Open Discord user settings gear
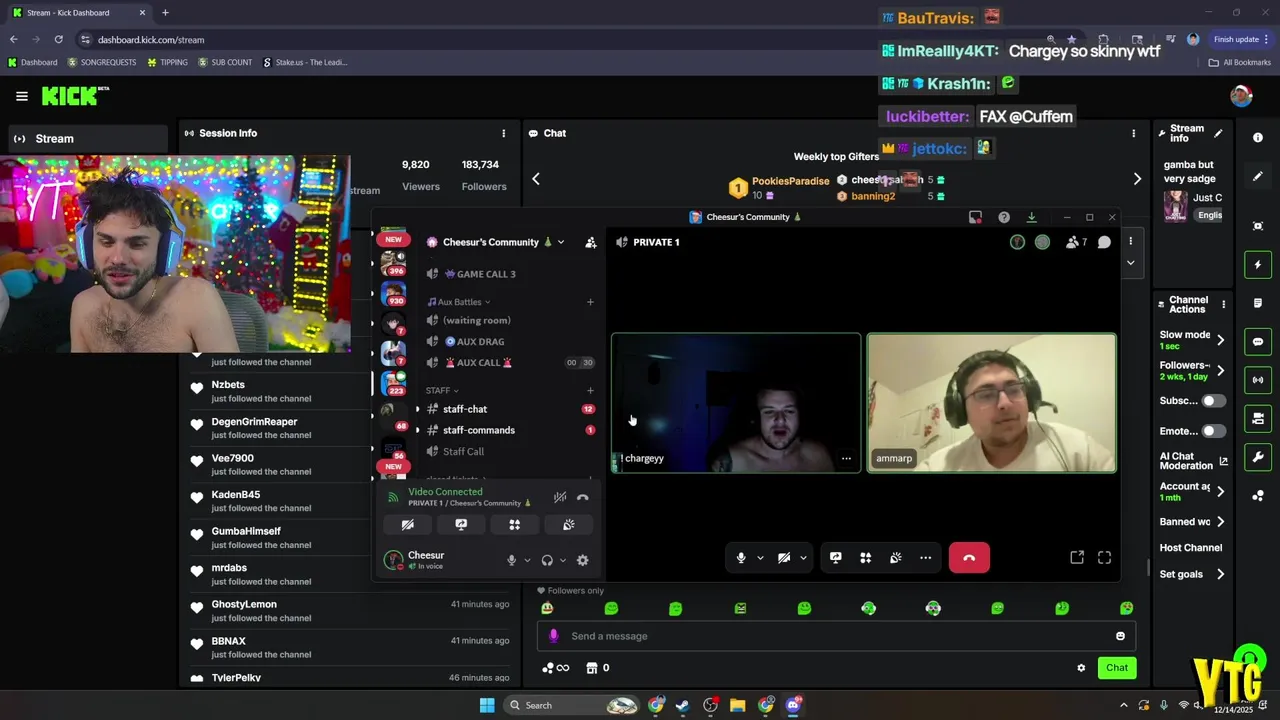1280x720 pixels. coord(583,561)
